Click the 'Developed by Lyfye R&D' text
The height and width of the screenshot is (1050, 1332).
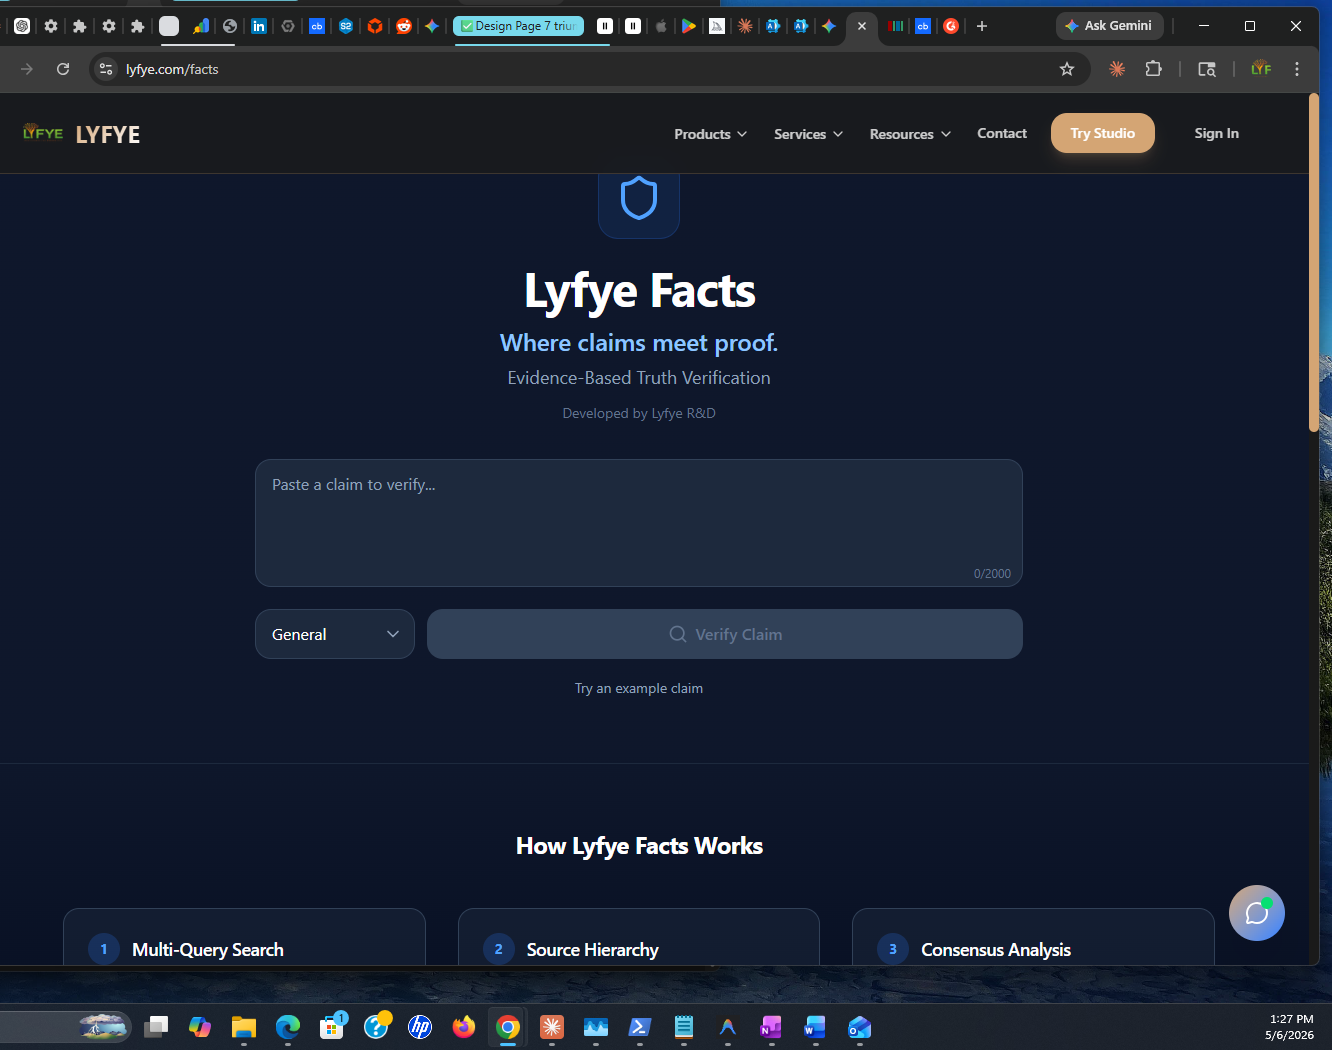(x=639, y=413)
